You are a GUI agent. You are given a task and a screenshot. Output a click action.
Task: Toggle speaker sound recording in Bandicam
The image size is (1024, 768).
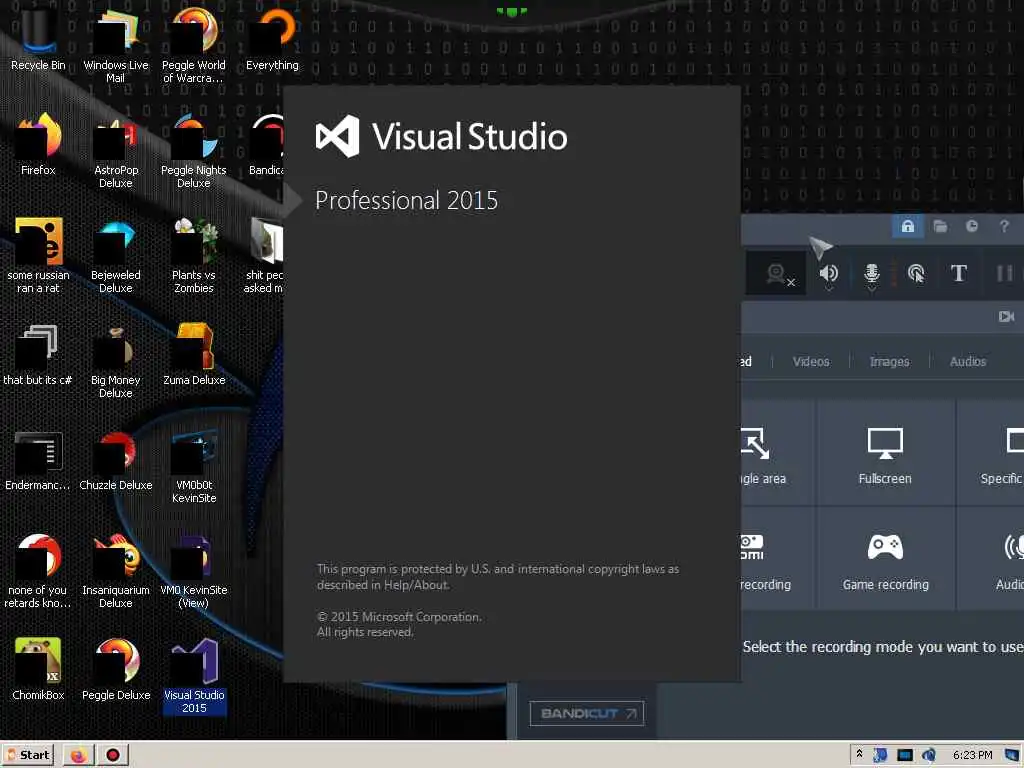(829, 272)
